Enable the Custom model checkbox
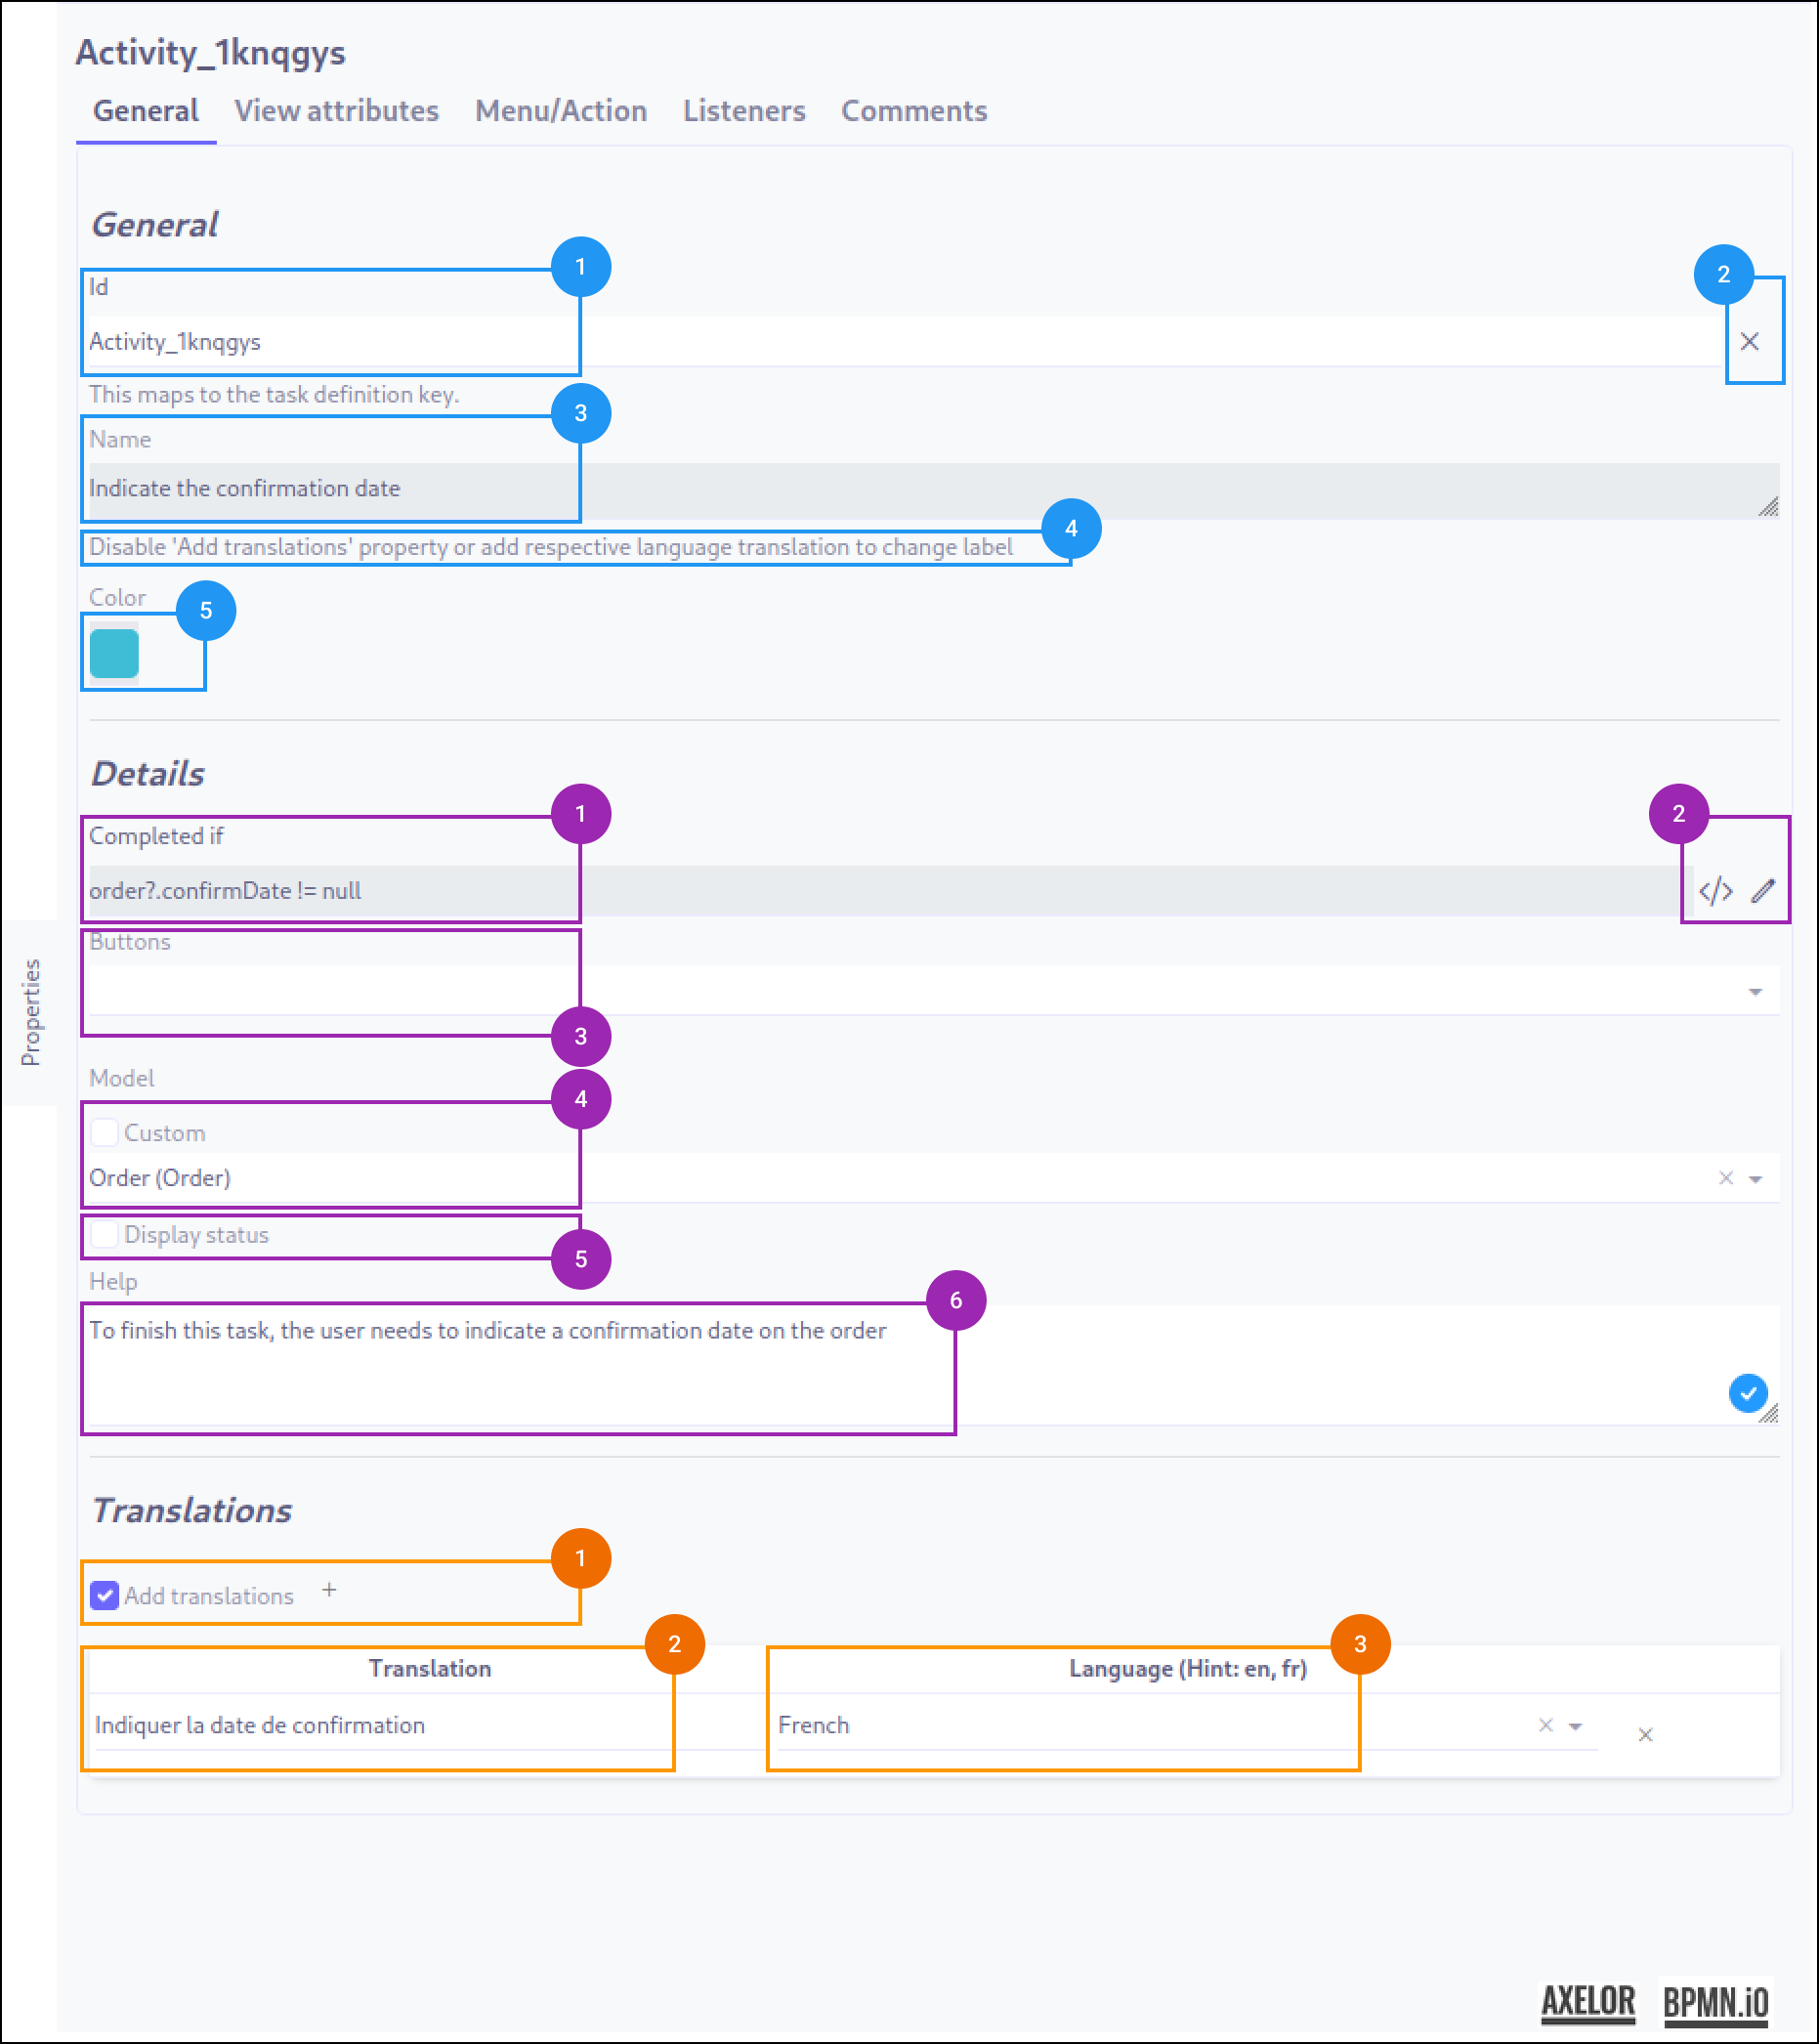This screenshot has width=1819, height=2044. 104,1133
